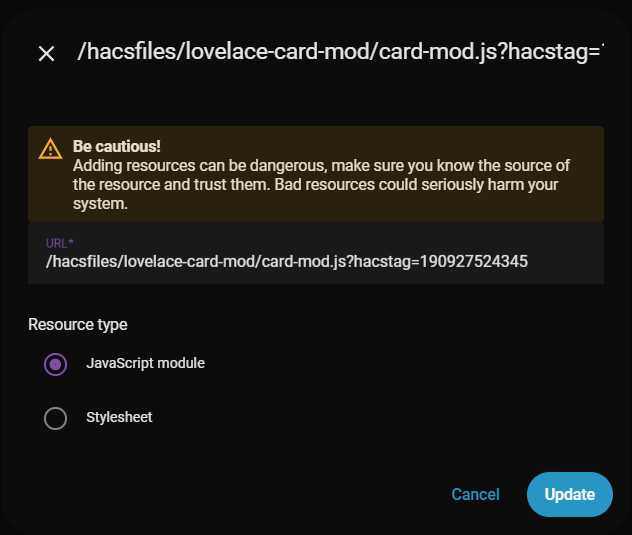The width and height of the screenshot is (632, 535).
Task: Click the word lovelace-card-mod in the URL field
Action: [190, 261]
